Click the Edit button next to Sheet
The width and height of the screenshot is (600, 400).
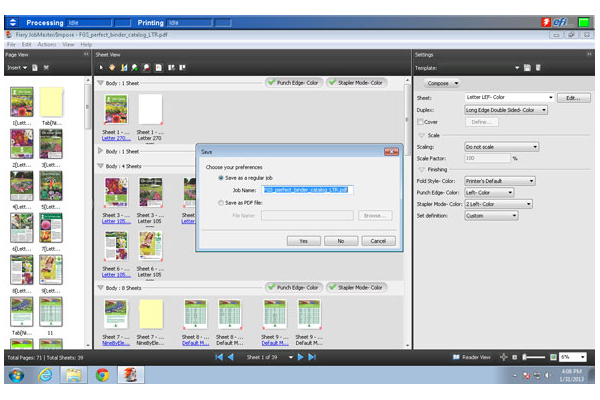pyautogui.click(x=571, y=98)
